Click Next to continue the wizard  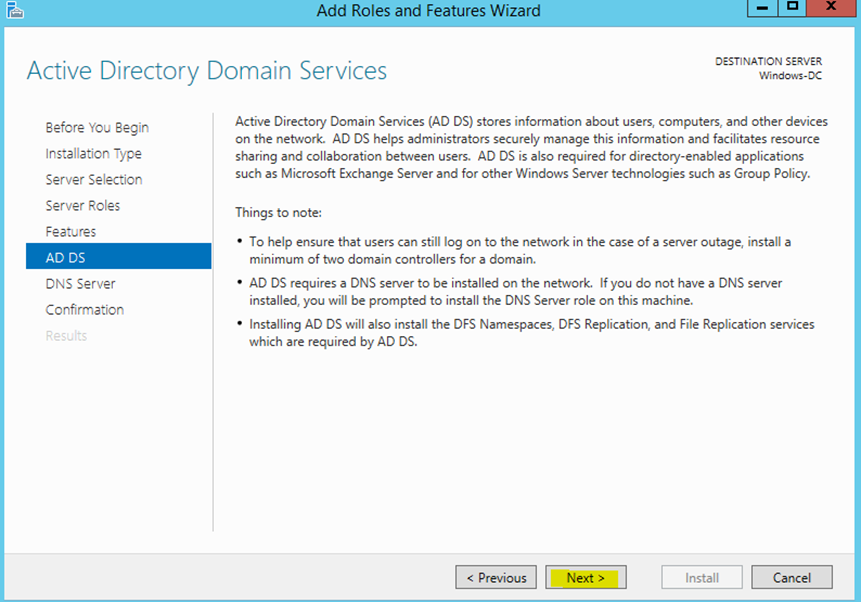586,577
